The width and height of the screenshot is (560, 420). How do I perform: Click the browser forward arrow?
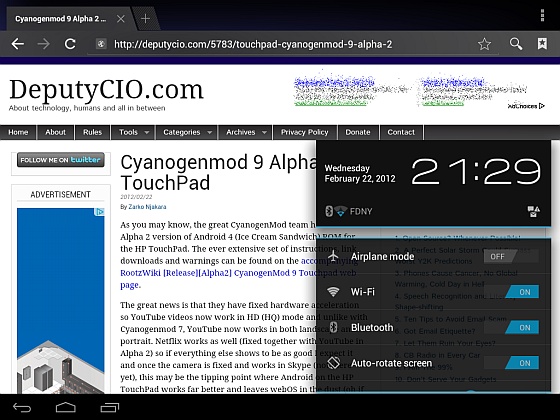click(x=44, y=44)
